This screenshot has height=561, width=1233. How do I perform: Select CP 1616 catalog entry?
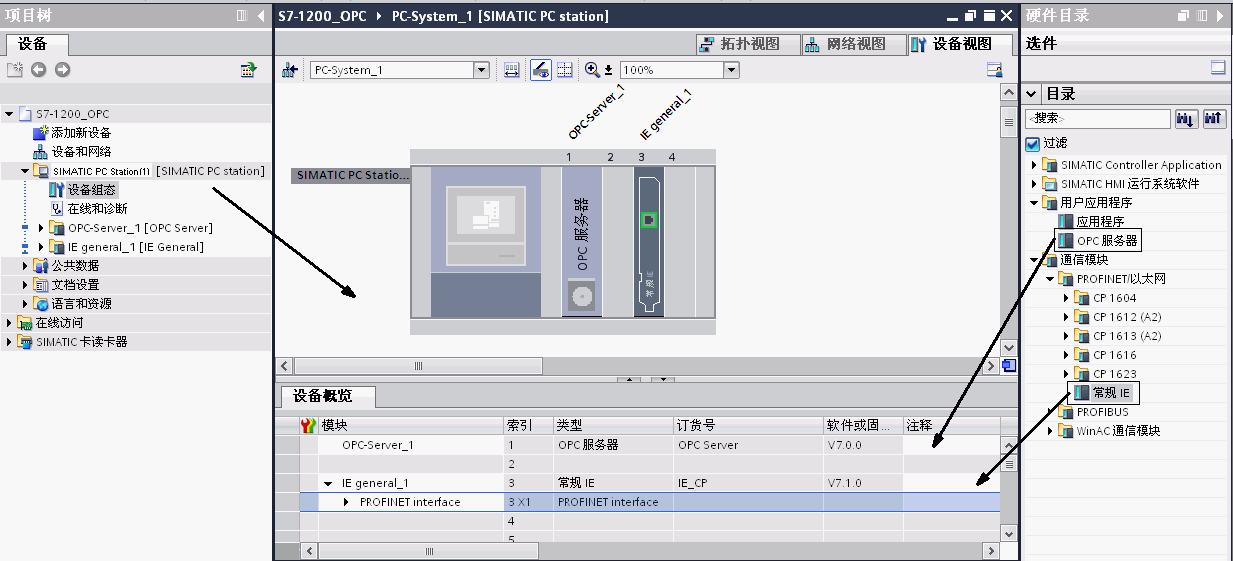(x=1114, y=355)
